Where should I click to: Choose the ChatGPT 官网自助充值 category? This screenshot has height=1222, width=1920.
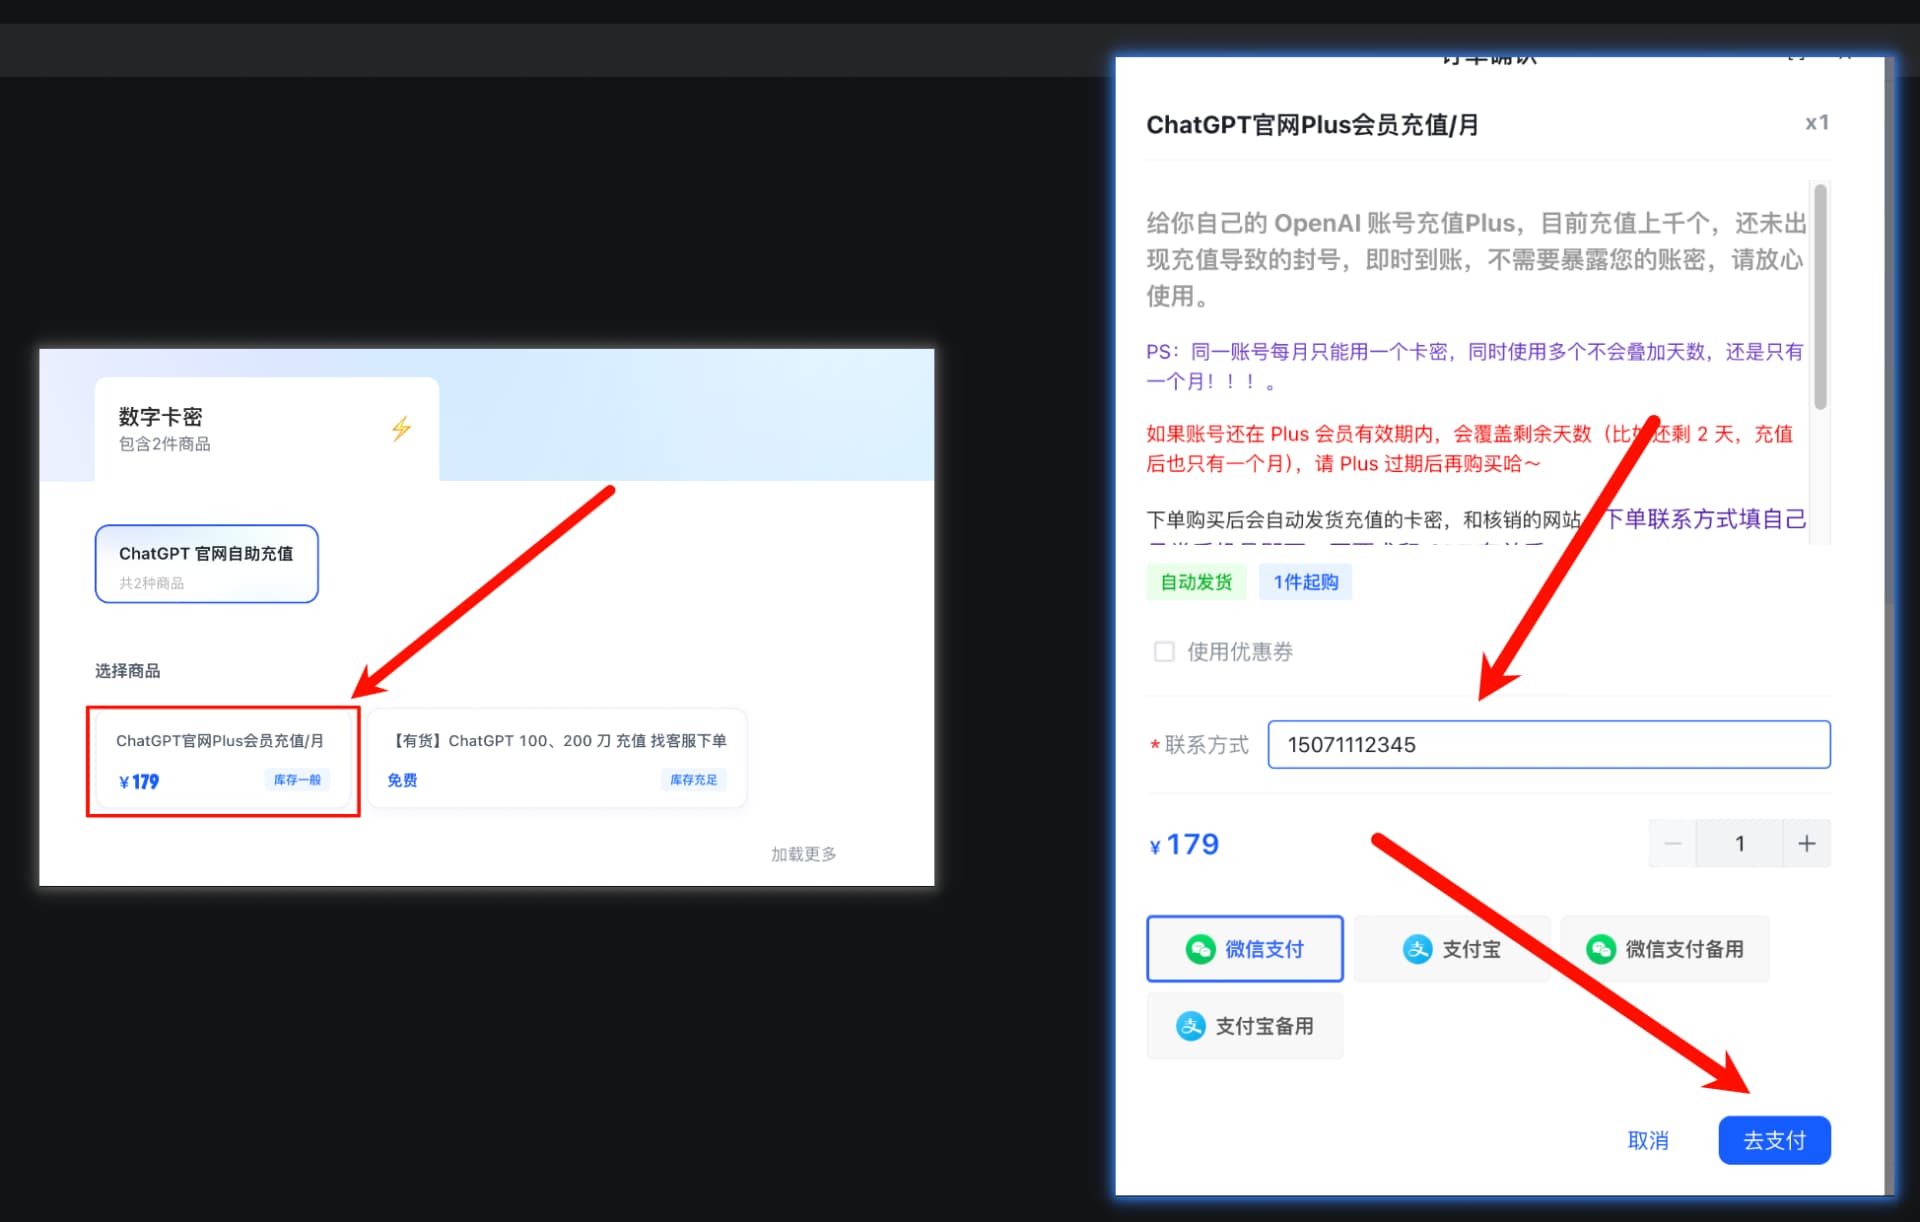coord(207,564)
